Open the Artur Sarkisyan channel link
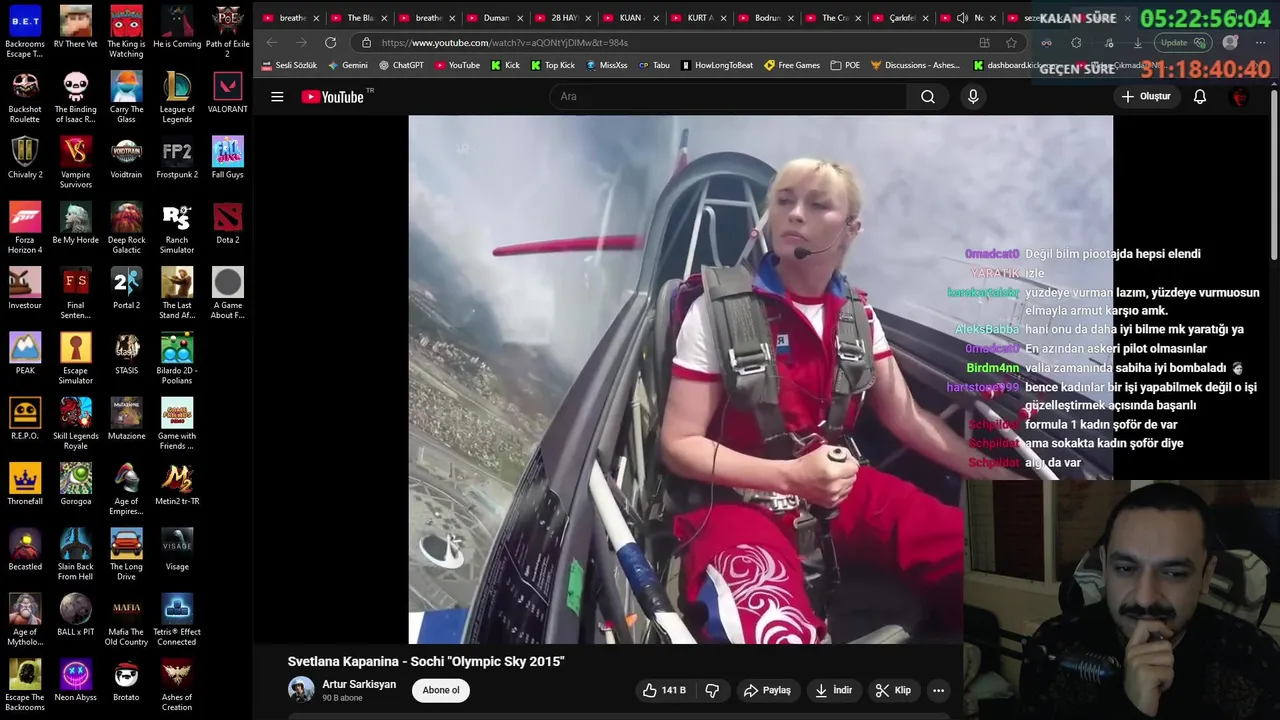The width and height of the screenshot is (1280, 720). 359,684
